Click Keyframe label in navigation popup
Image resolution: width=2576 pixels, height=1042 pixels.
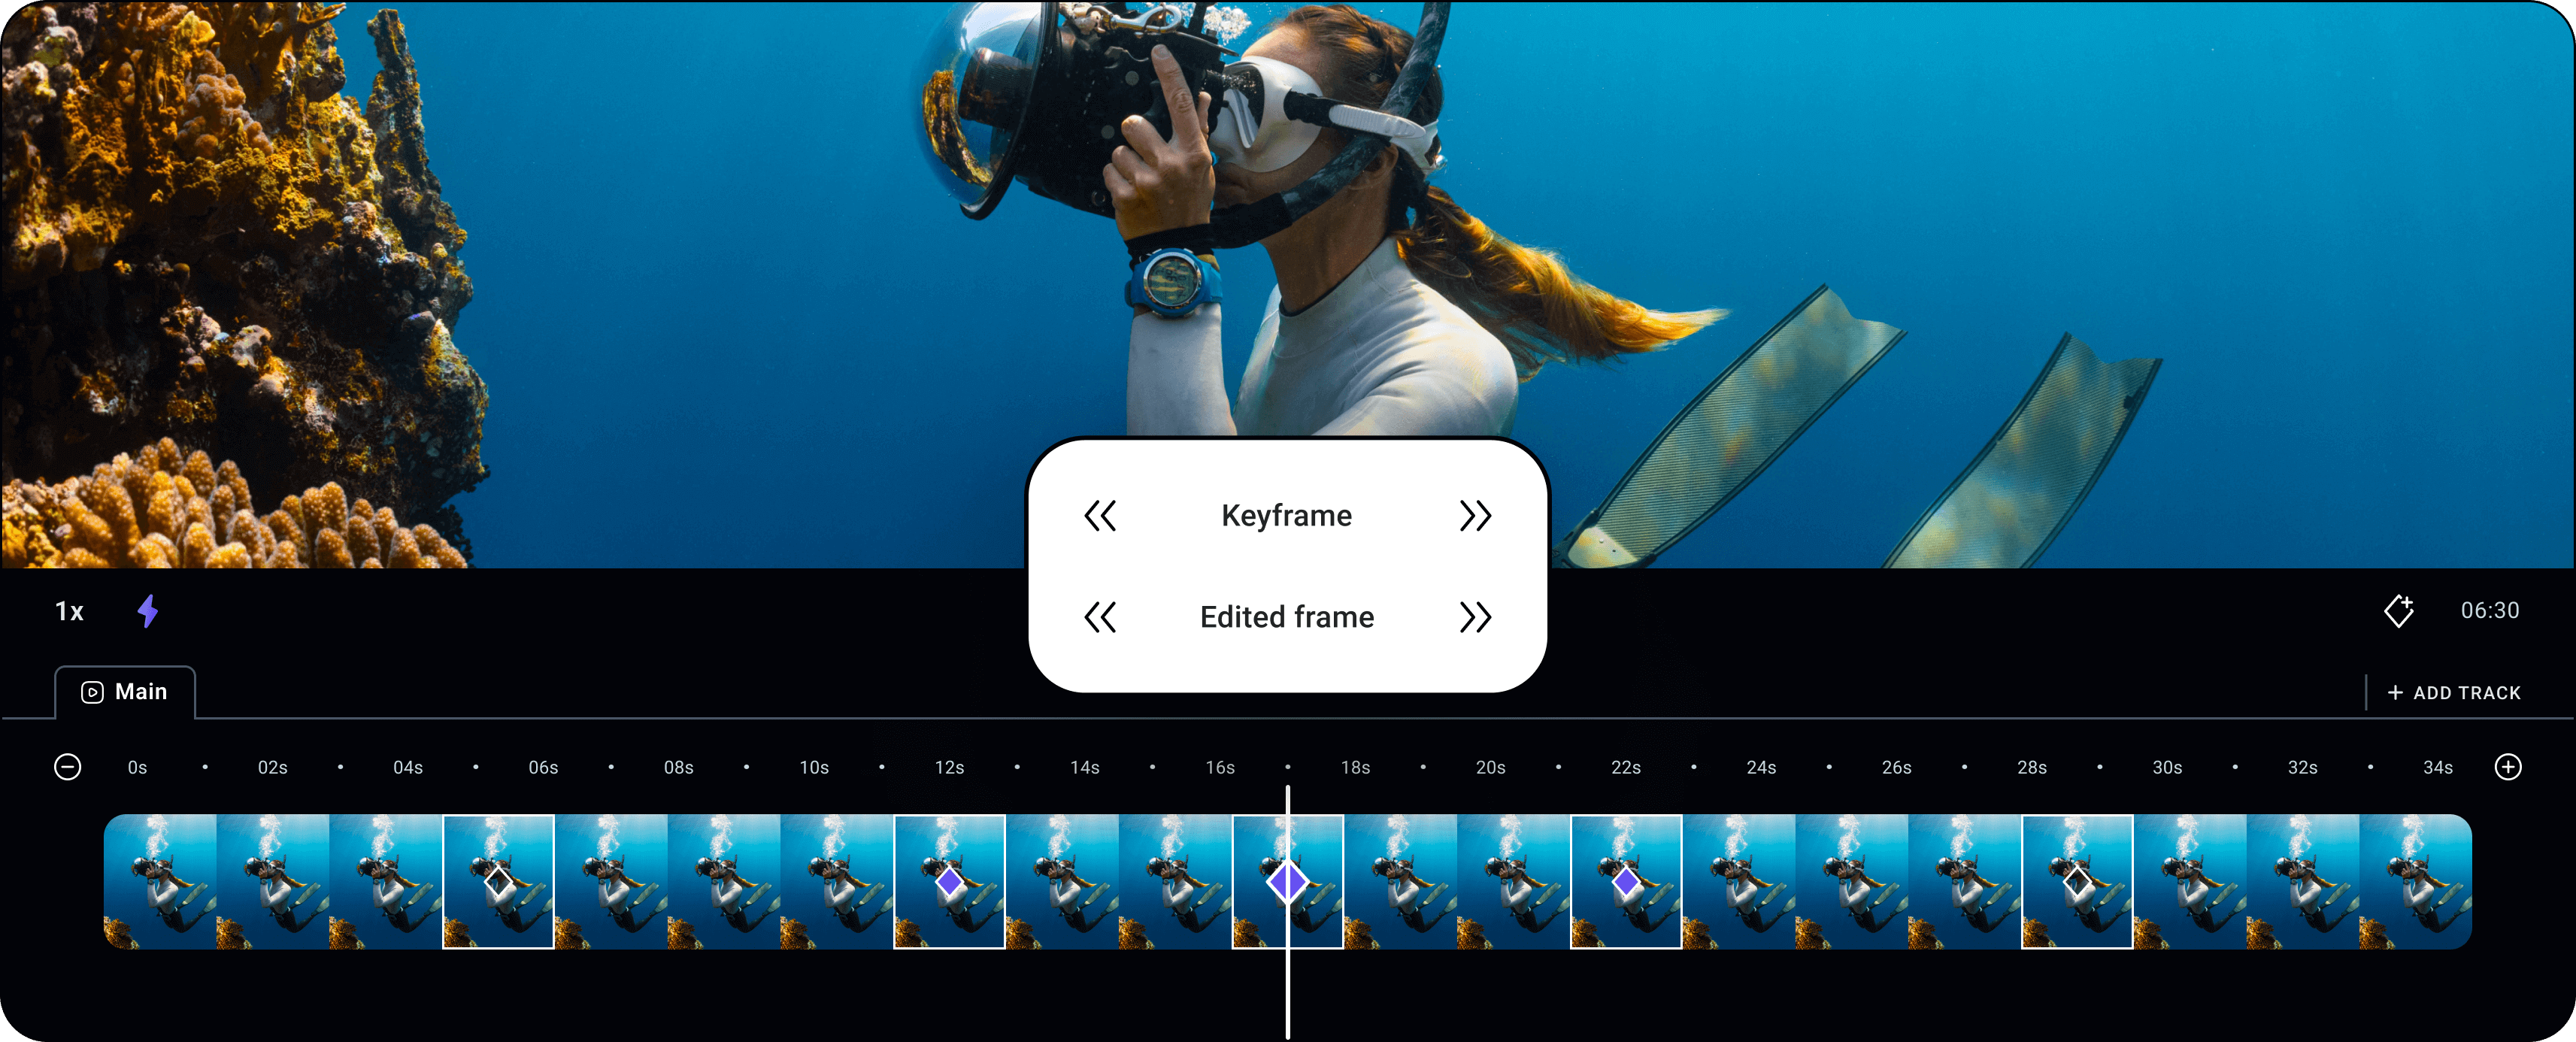(x=1288, y=516)
